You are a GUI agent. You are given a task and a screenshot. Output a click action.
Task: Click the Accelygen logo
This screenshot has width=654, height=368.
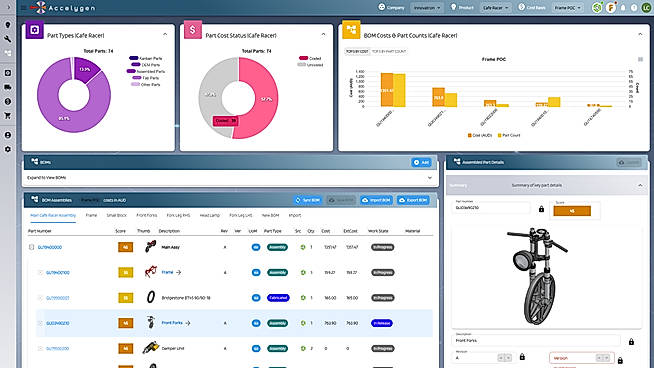click(x=63, y=8)
